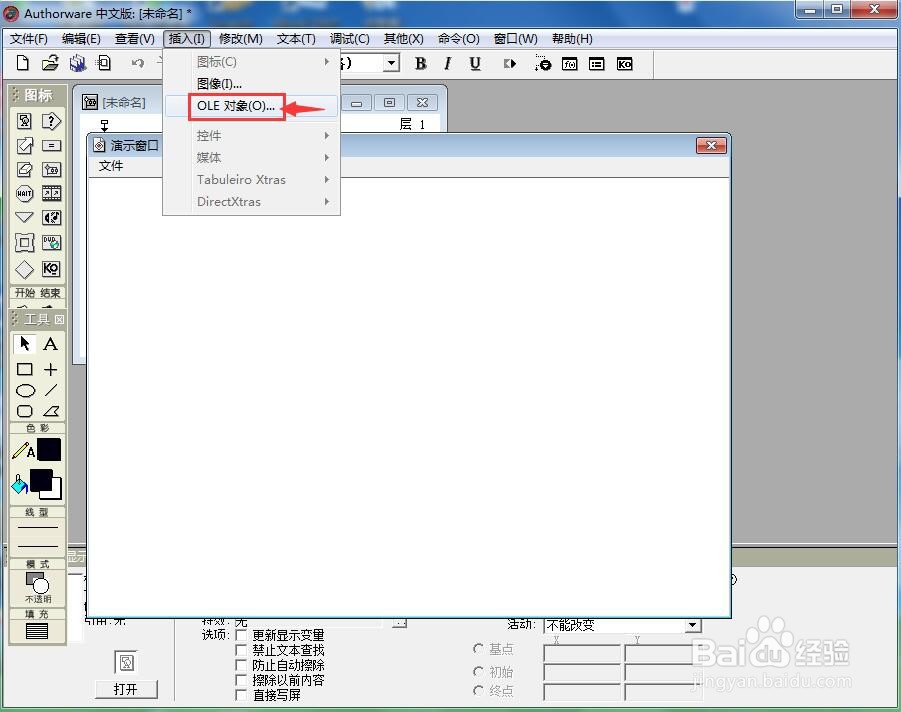Enable 擦除以前内容 checkbox

242,680
